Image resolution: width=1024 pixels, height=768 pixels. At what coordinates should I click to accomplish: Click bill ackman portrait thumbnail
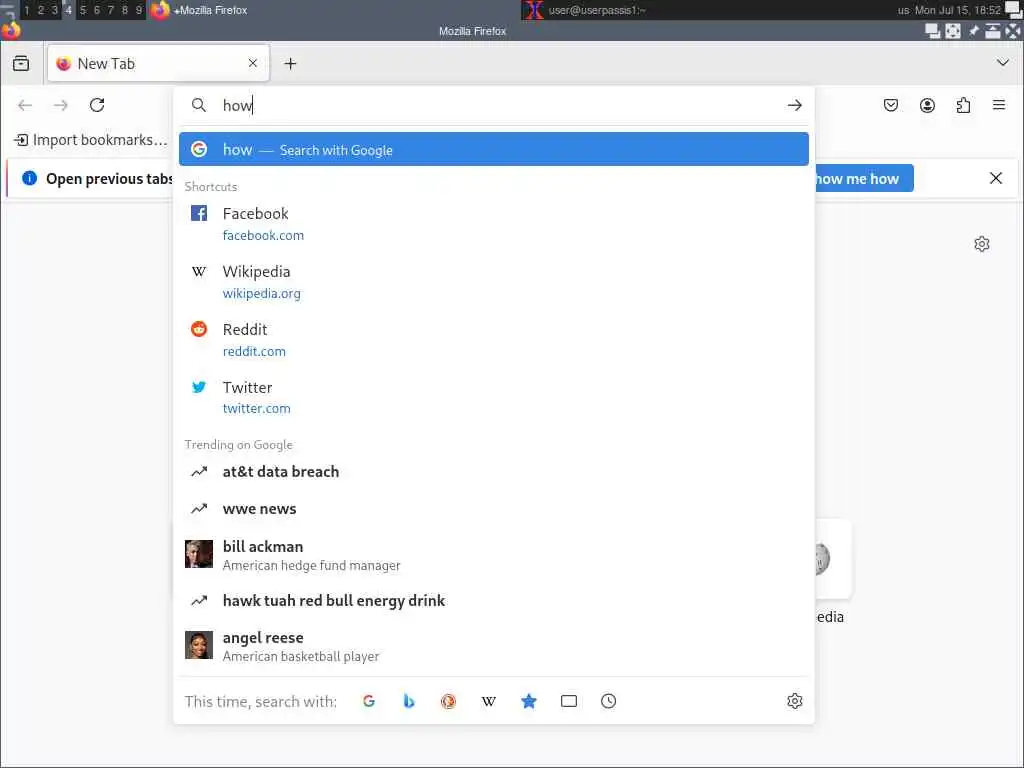point(199,554)
